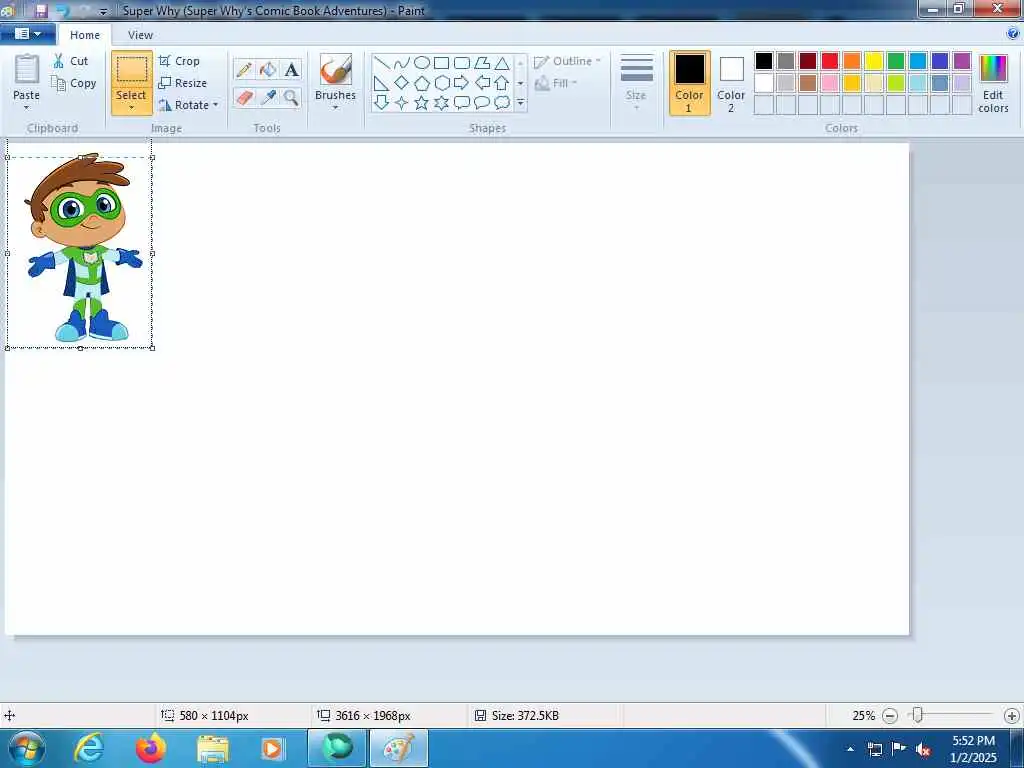
Task: Open Firefox from the taskbar
Action: point(151,748)
